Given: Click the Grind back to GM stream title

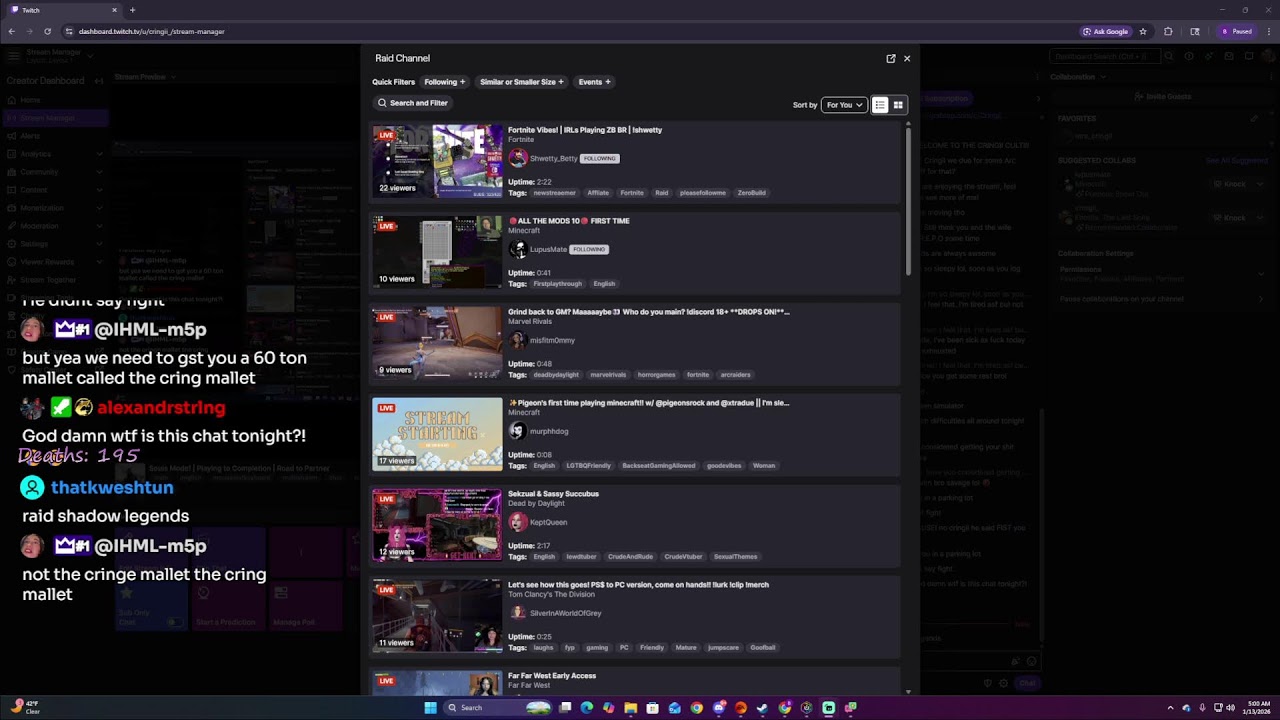Looking at the screenshot, I should (649, 312).
